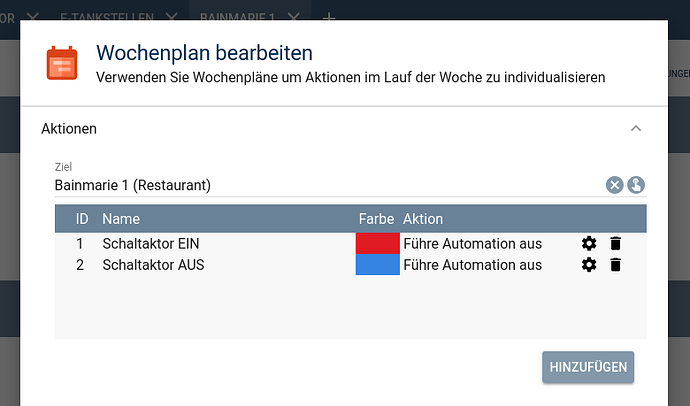Collapse the Aktionen section
This screenshot has width=690, height=406.
[635, 129]
